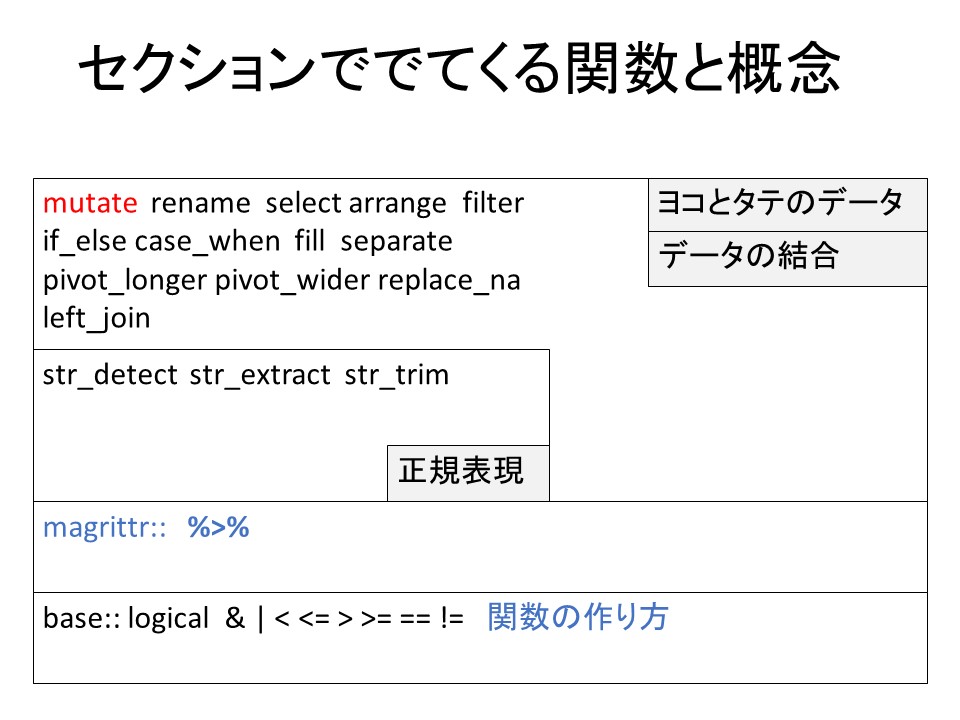
Task: Click the 正規表現 box
Action: point(468,472)
